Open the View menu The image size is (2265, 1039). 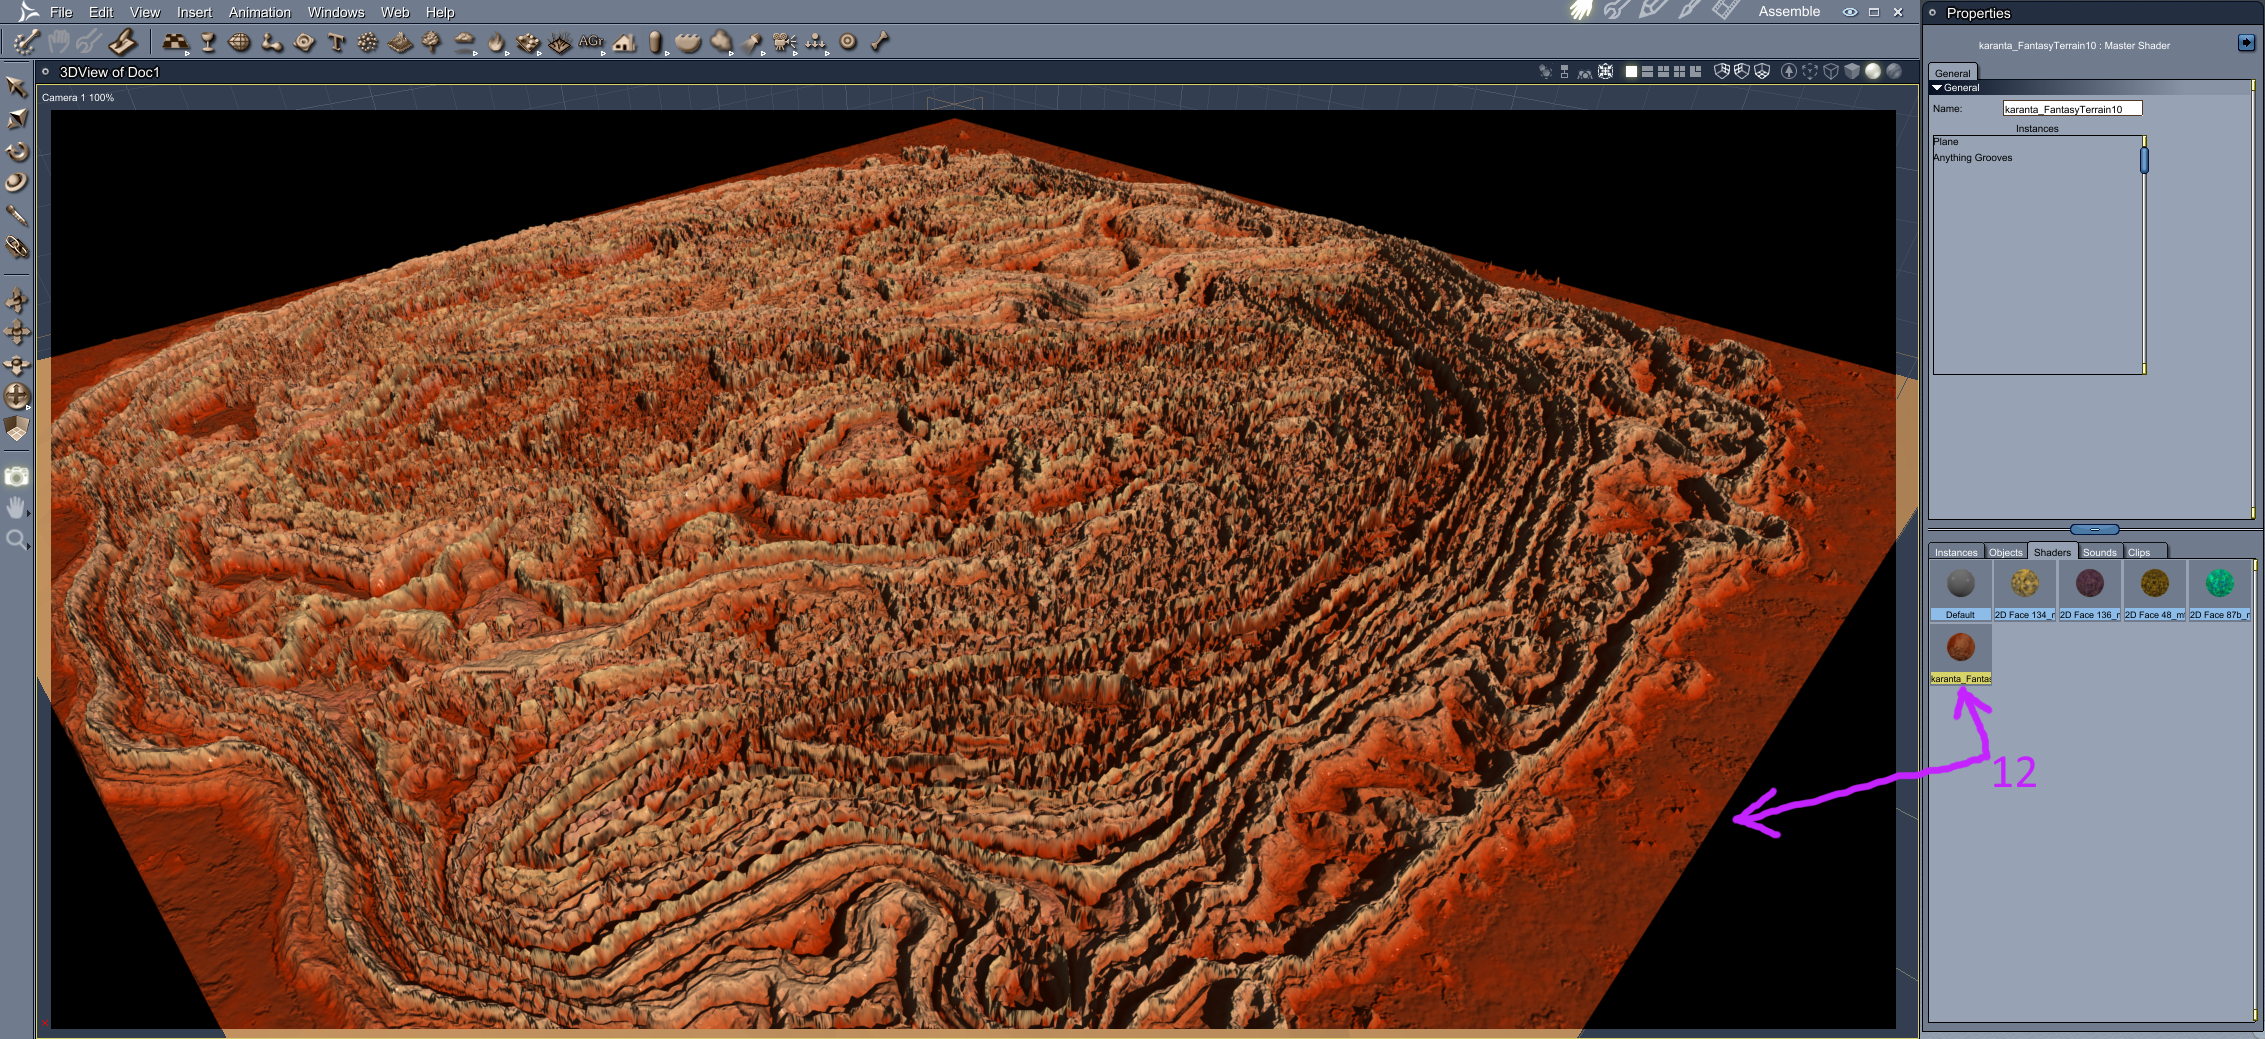tap(145, 12)
